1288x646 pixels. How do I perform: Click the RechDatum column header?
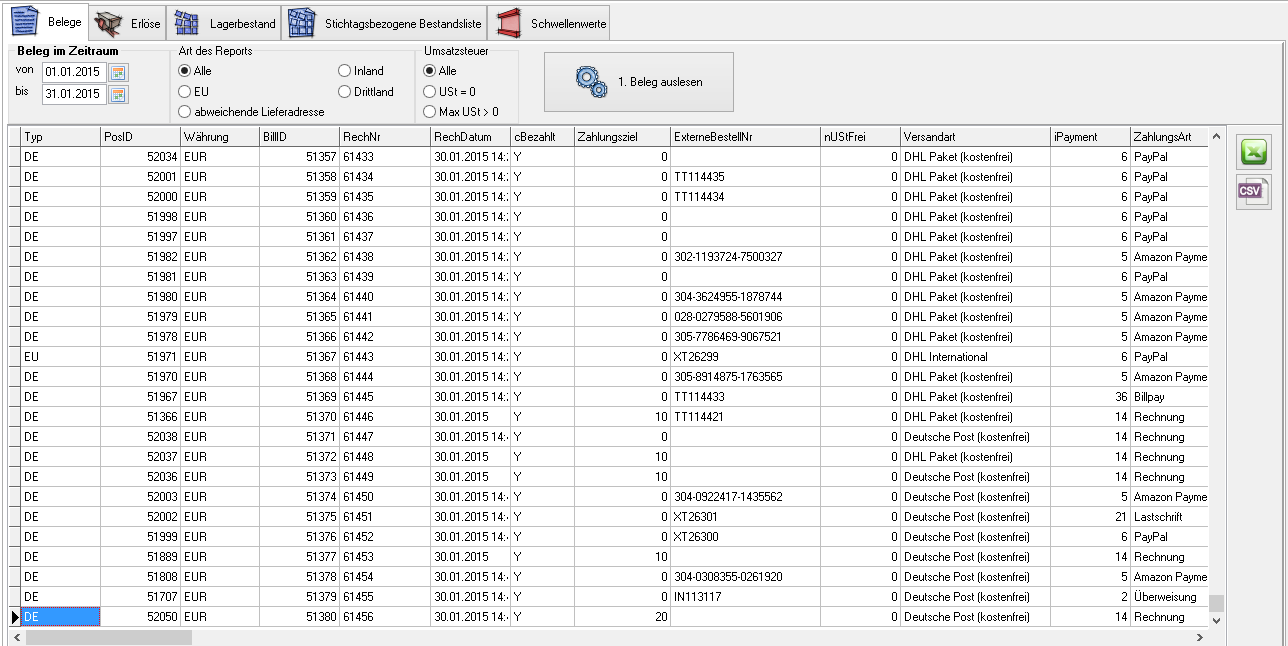pos(469,136)
